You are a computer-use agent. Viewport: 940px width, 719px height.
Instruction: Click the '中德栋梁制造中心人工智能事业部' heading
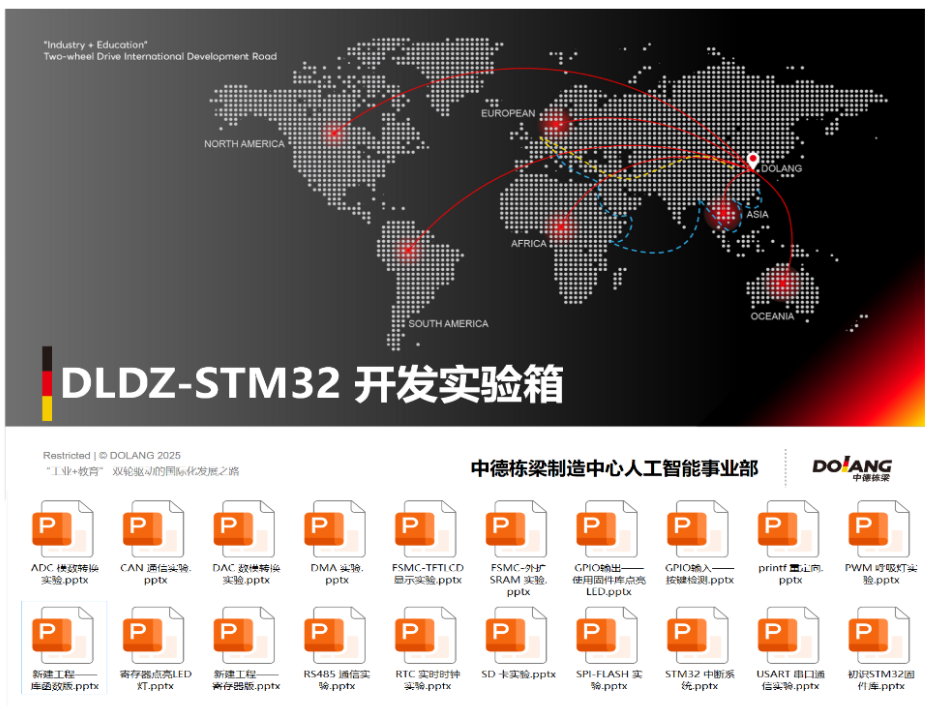[x=614, y=468]
